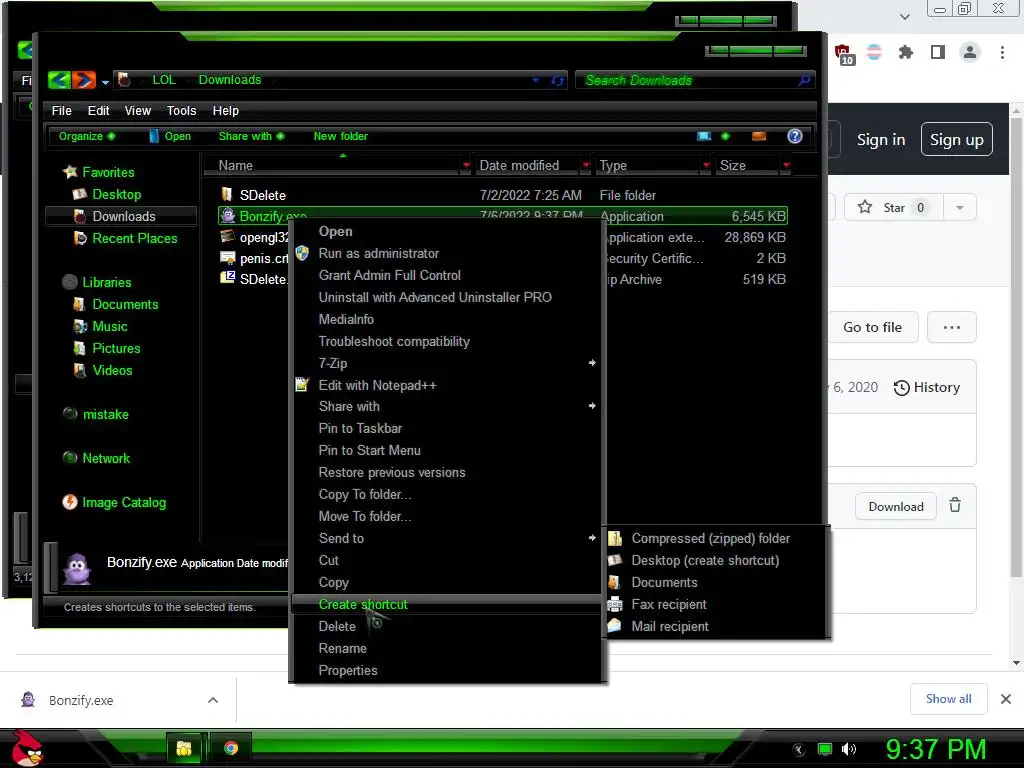Click Grant Admin Full Control entry
The height and width of the screenshot is (768, 1024).
(390, 276)
